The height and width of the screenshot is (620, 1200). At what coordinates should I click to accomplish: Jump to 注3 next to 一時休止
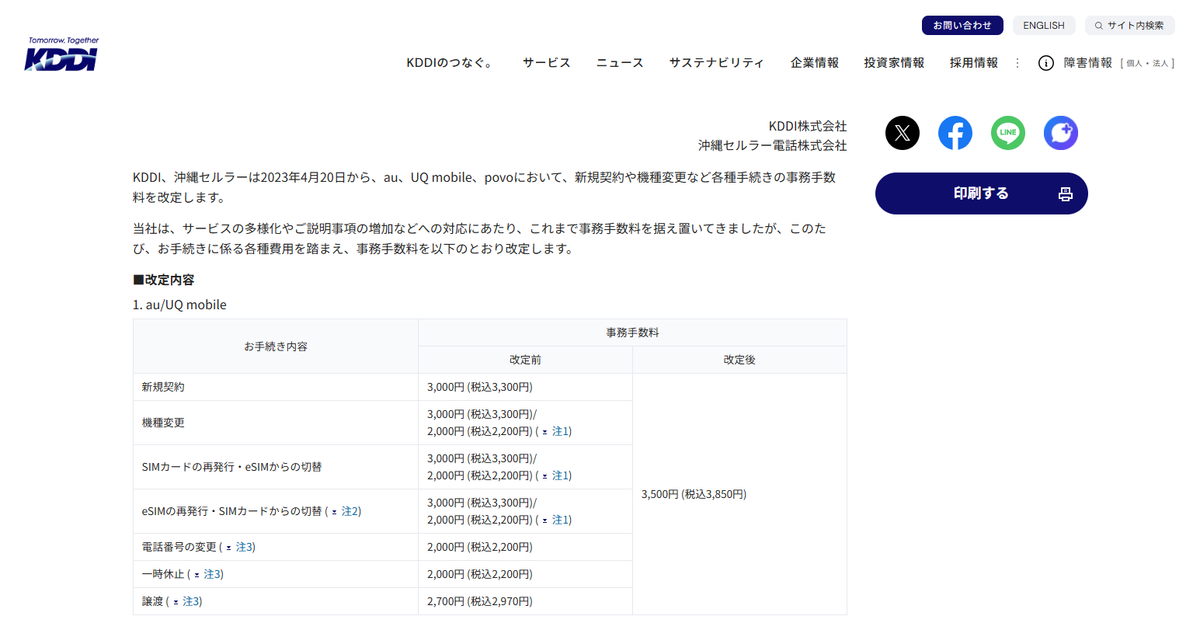tap(208, 574)
